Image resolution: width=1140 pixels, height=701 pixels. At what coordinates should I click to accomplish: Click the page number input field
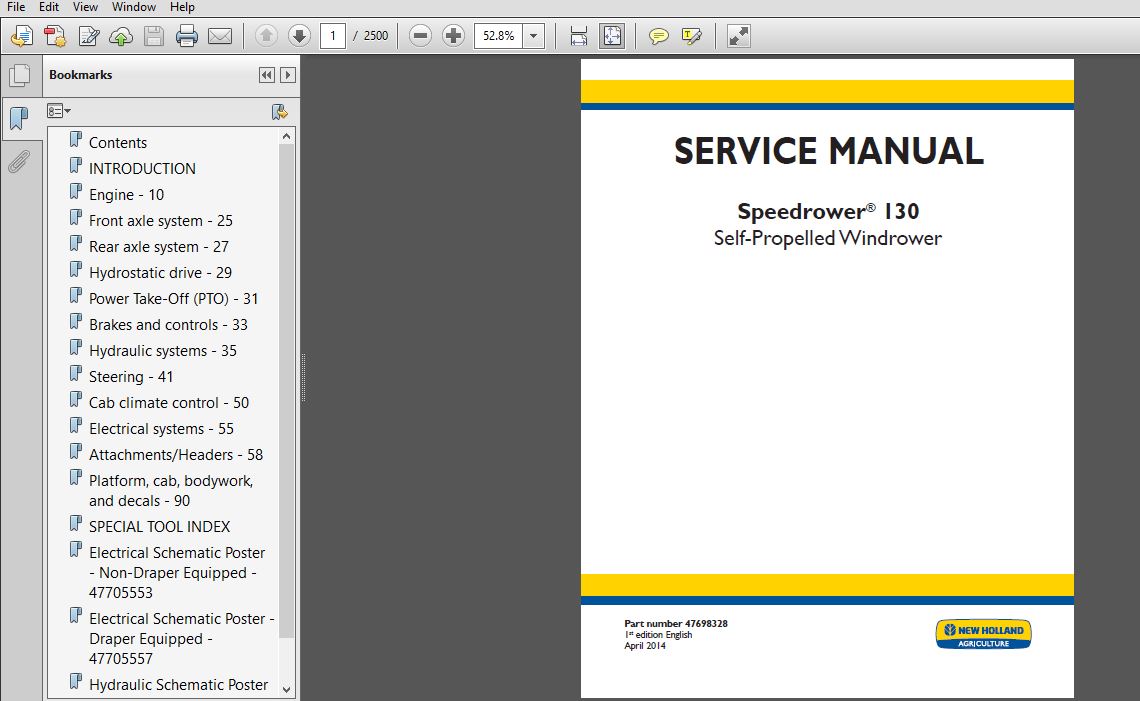click(x=333, y=37)
